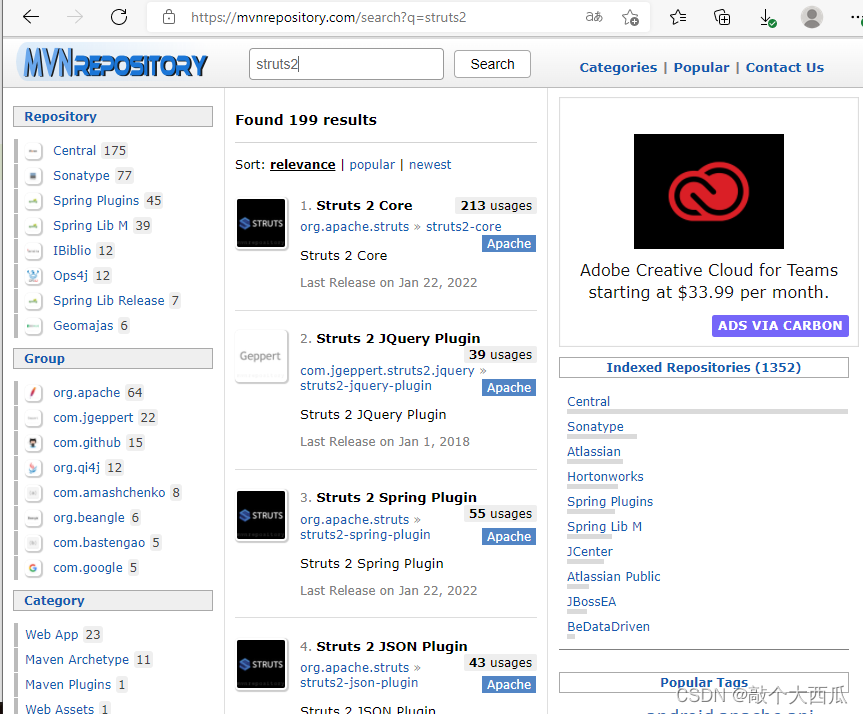Screen dimensions: 863x714
Task: Open Hortonworks in indexed repositories list
Action: pos(605,476)
